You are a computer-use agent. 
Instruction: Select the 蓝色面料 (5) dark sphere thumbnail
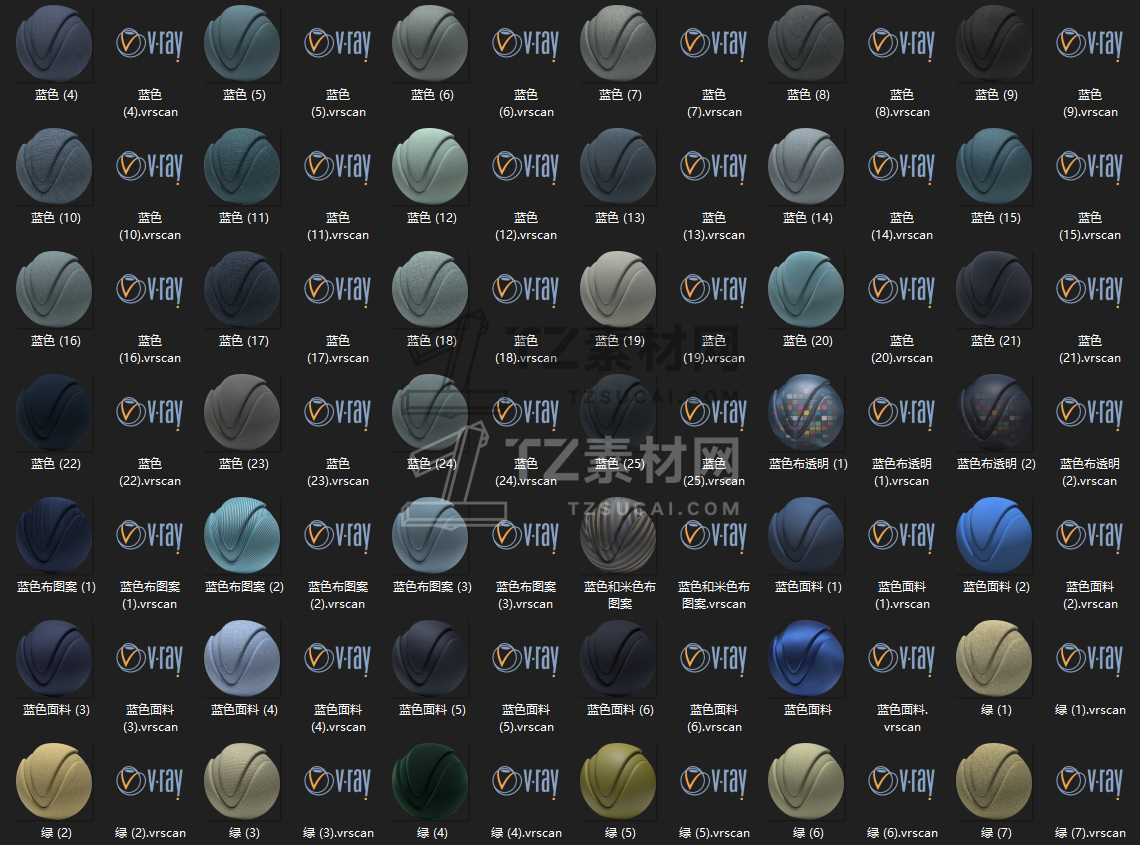click(430, 658)
